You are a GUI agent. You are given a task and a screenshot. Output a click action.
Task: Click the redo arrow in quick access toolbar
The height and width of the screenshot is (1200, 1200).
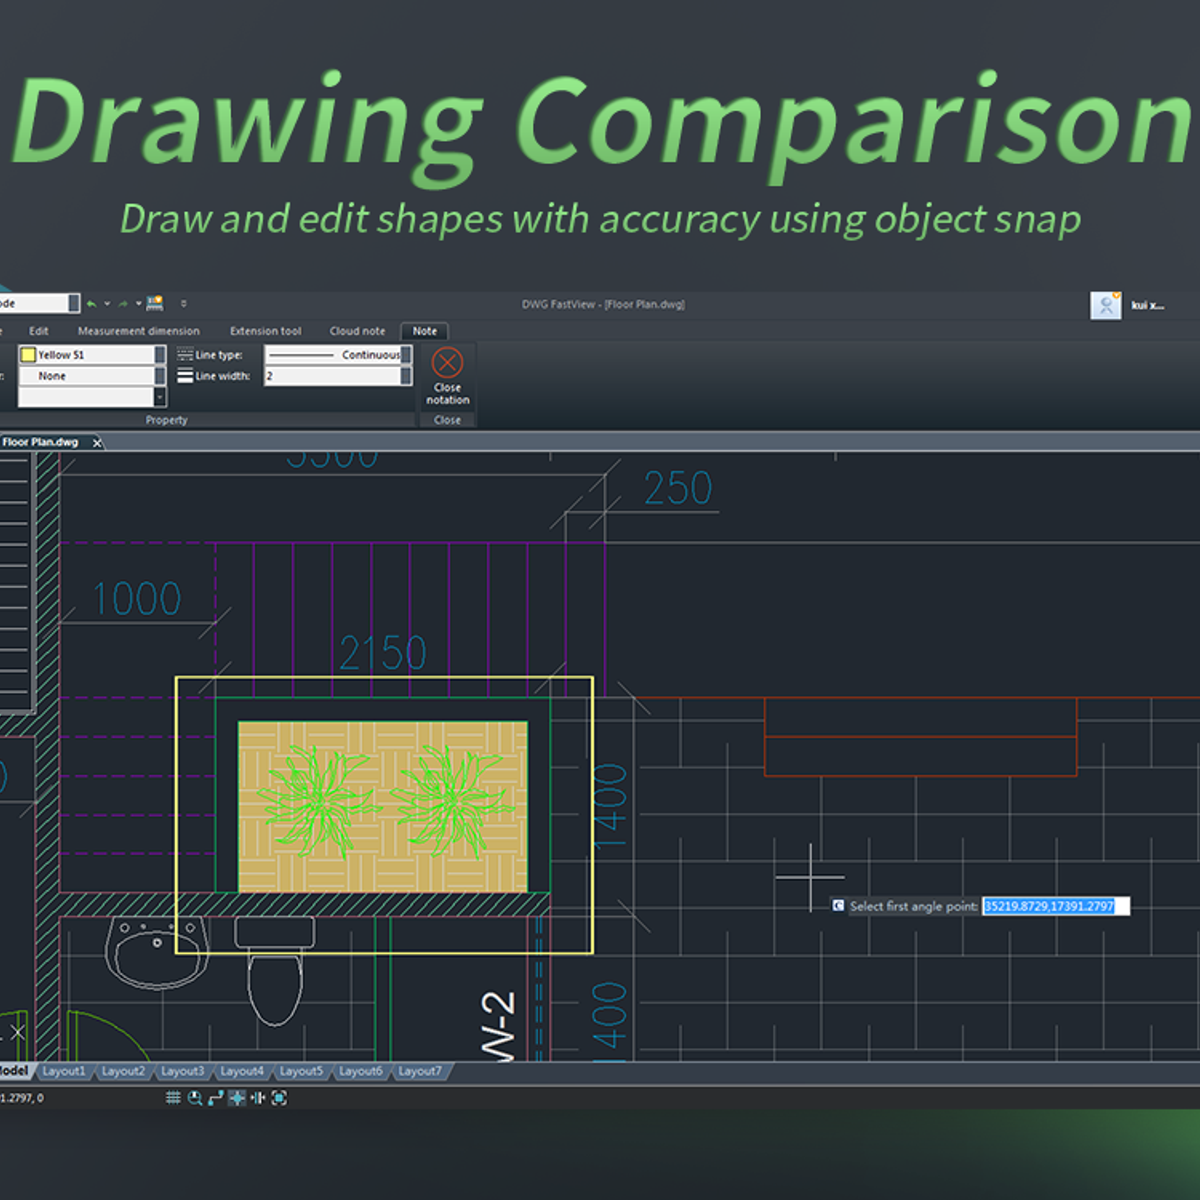click(123, 304)
